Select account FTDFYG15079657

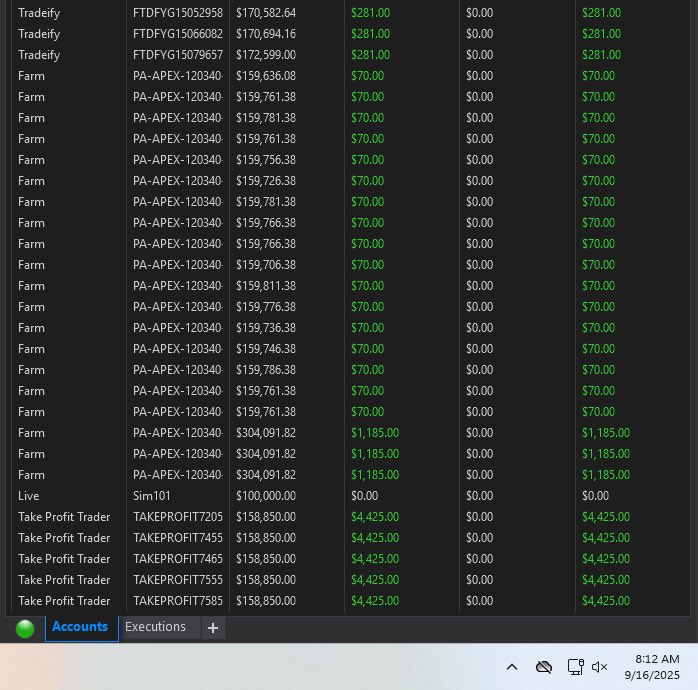pyautogui.click(x=178, y=55)
